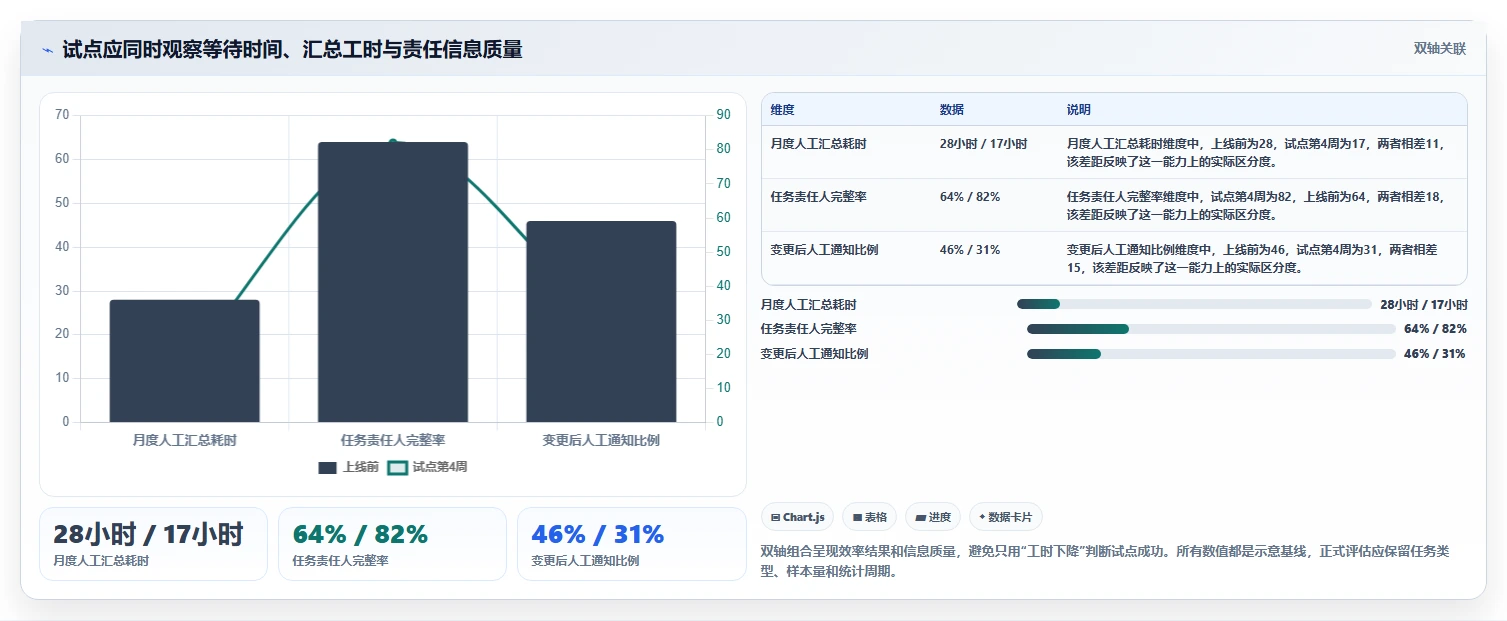Viewport: 1507px width, 621px height.
Task: Click the 说明 table column header
Action: click(1079, 110)
